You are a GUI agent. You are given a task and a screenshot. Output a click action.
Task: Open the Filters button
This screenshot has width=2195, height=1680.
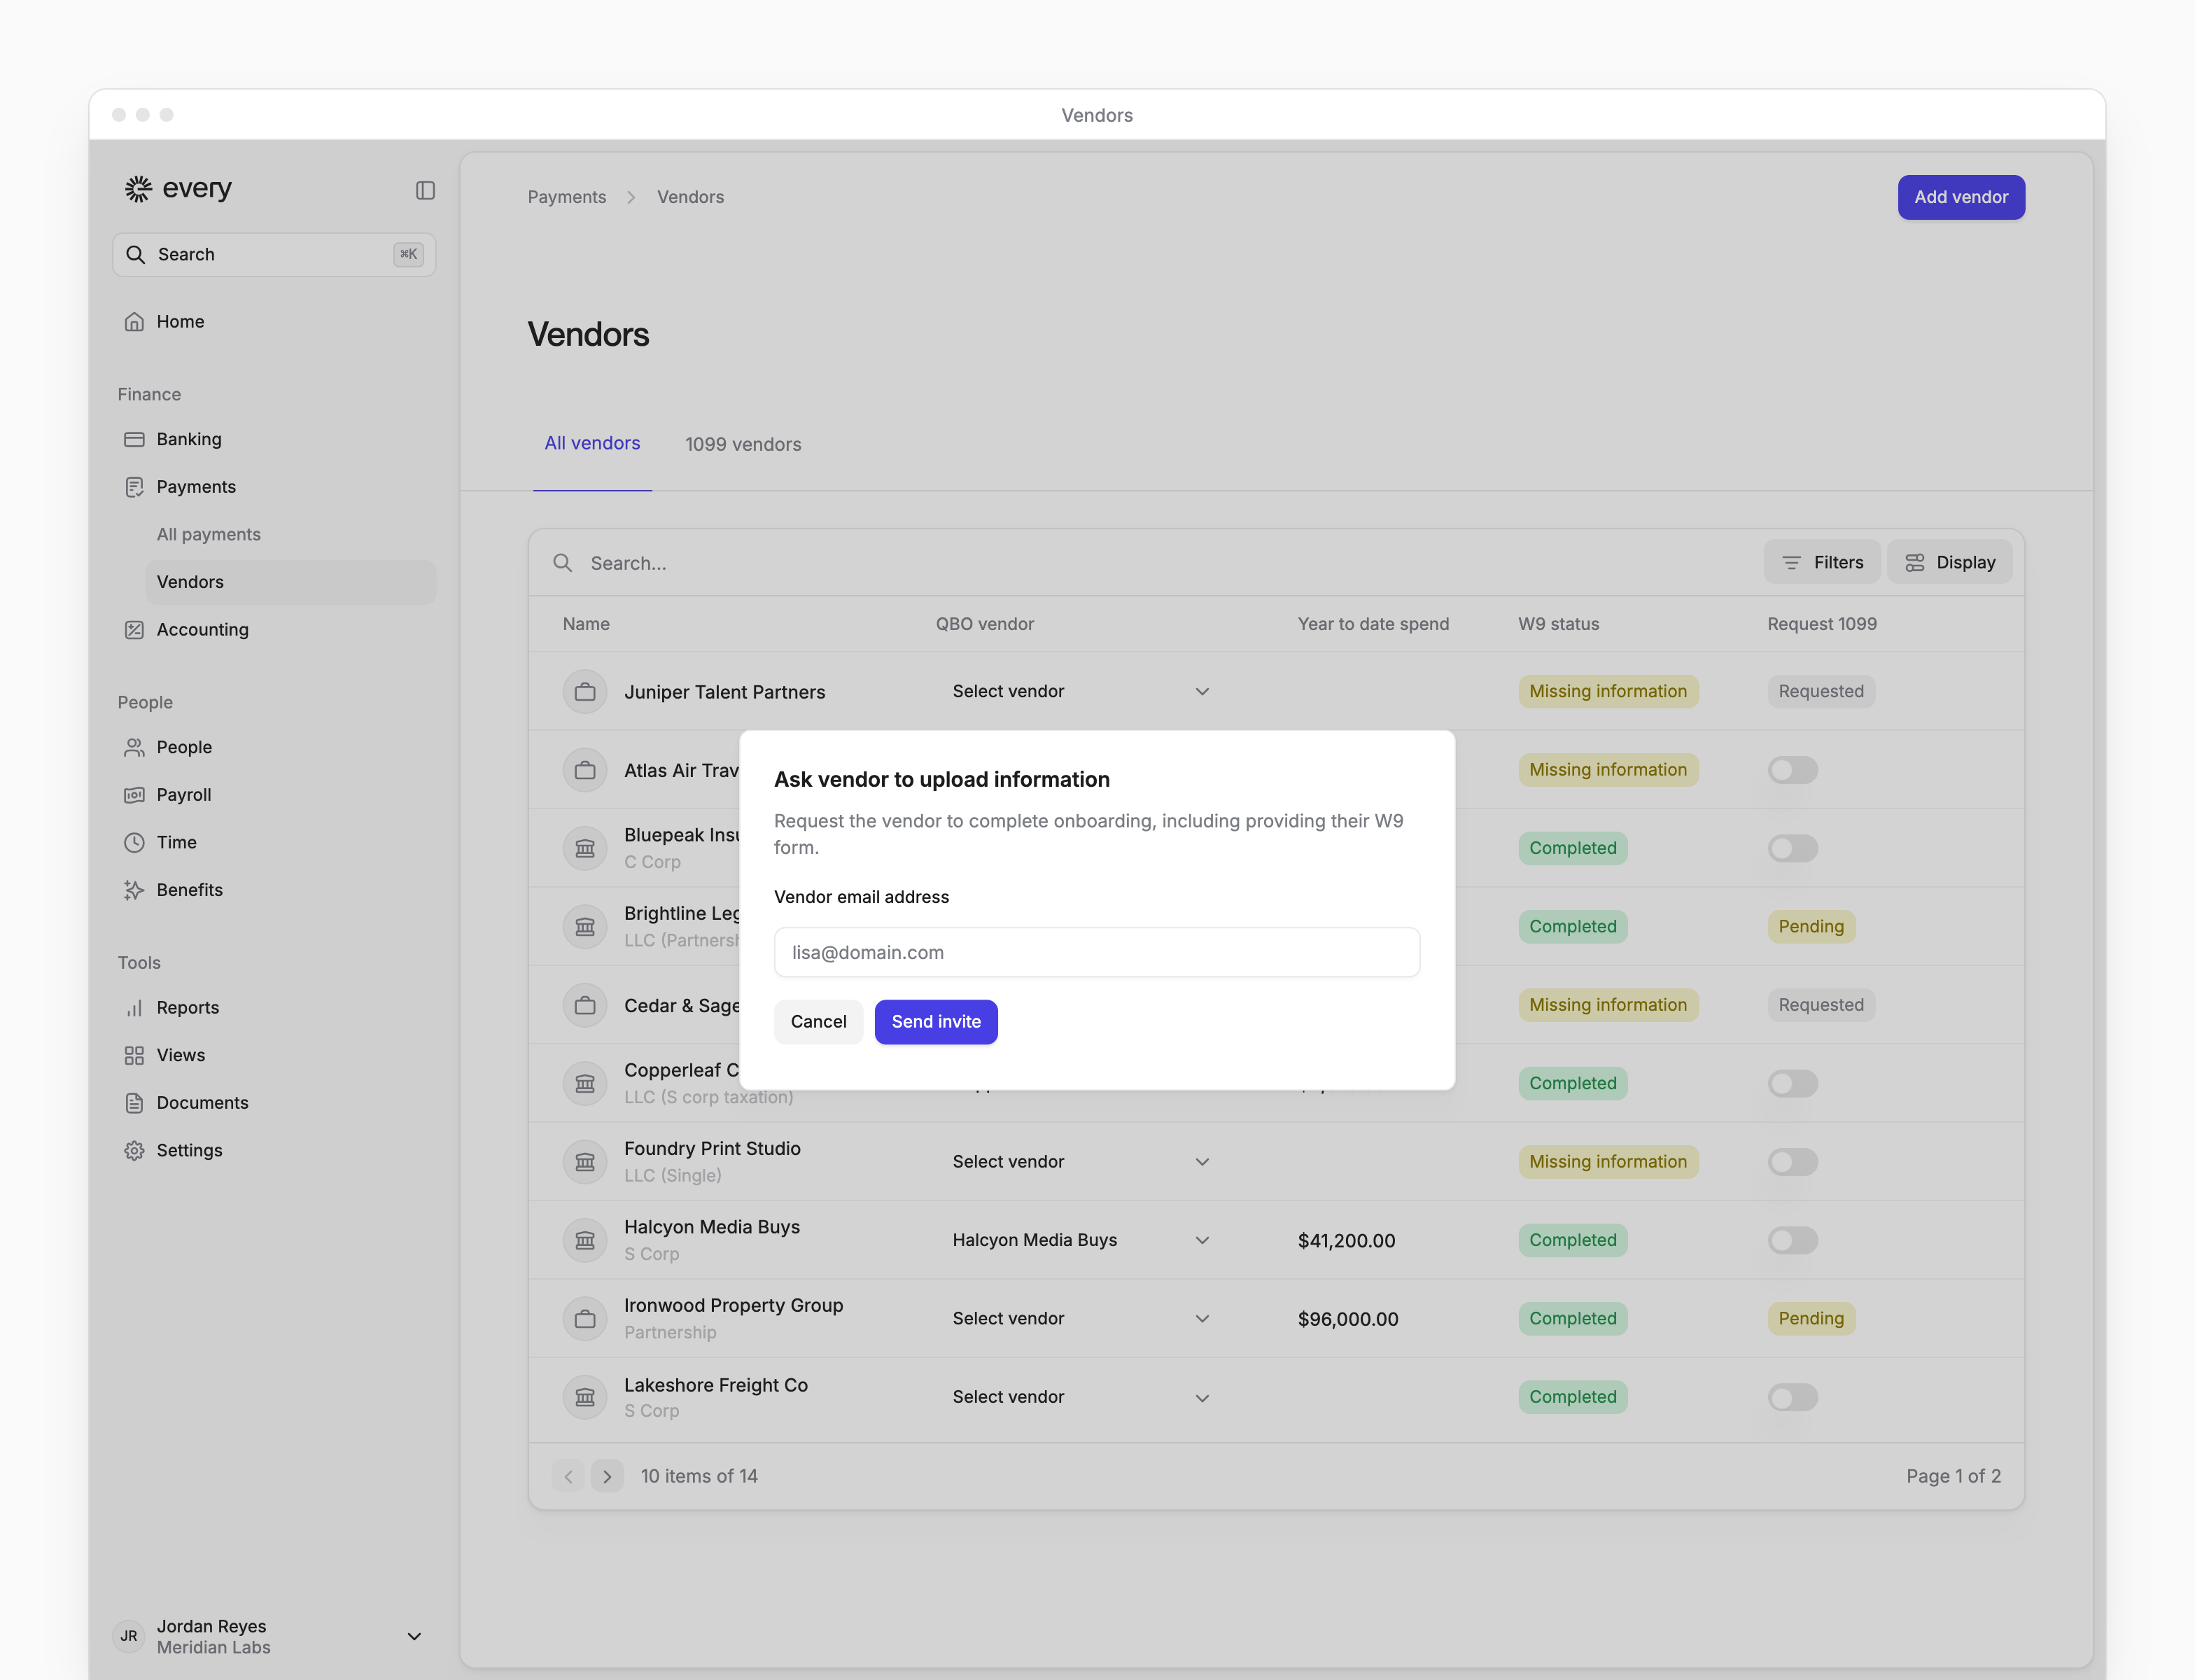(x=1822, y=562)
